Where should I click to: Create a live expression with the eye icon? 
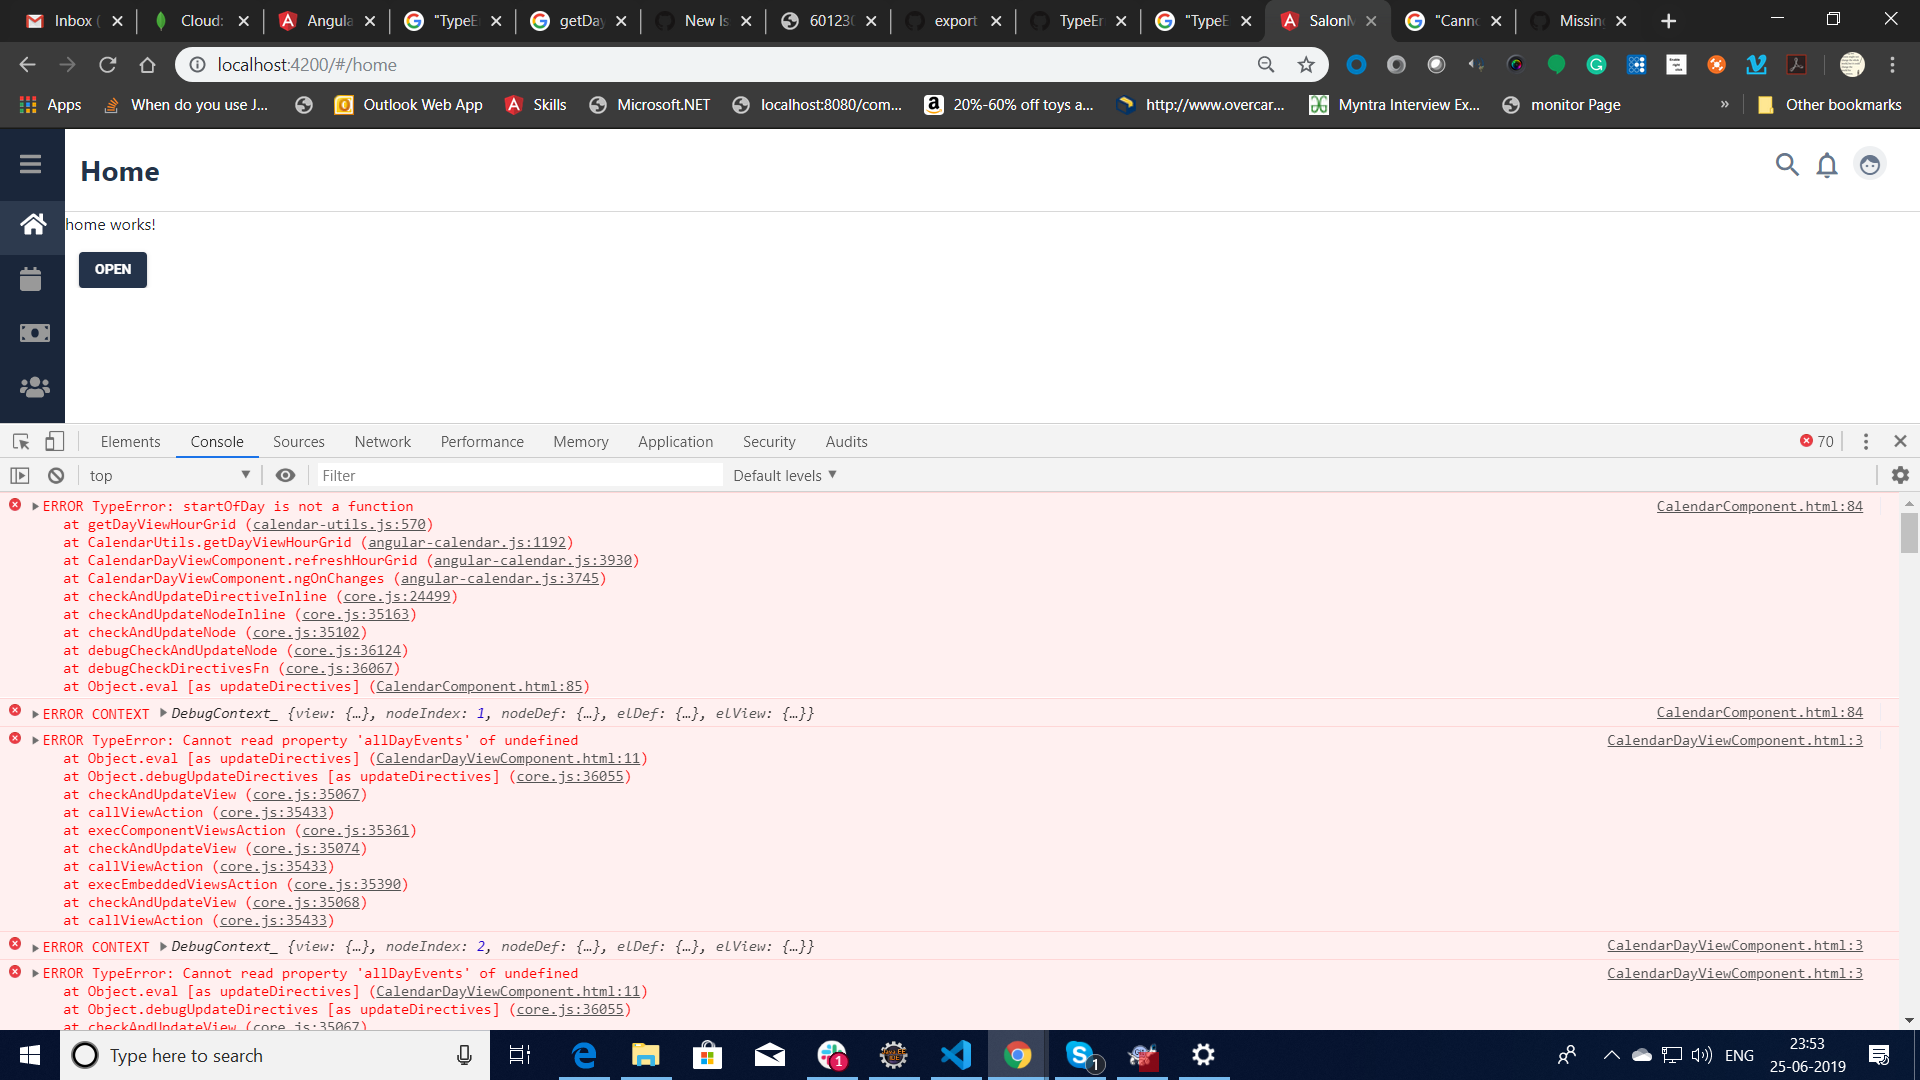pos(285,476)
